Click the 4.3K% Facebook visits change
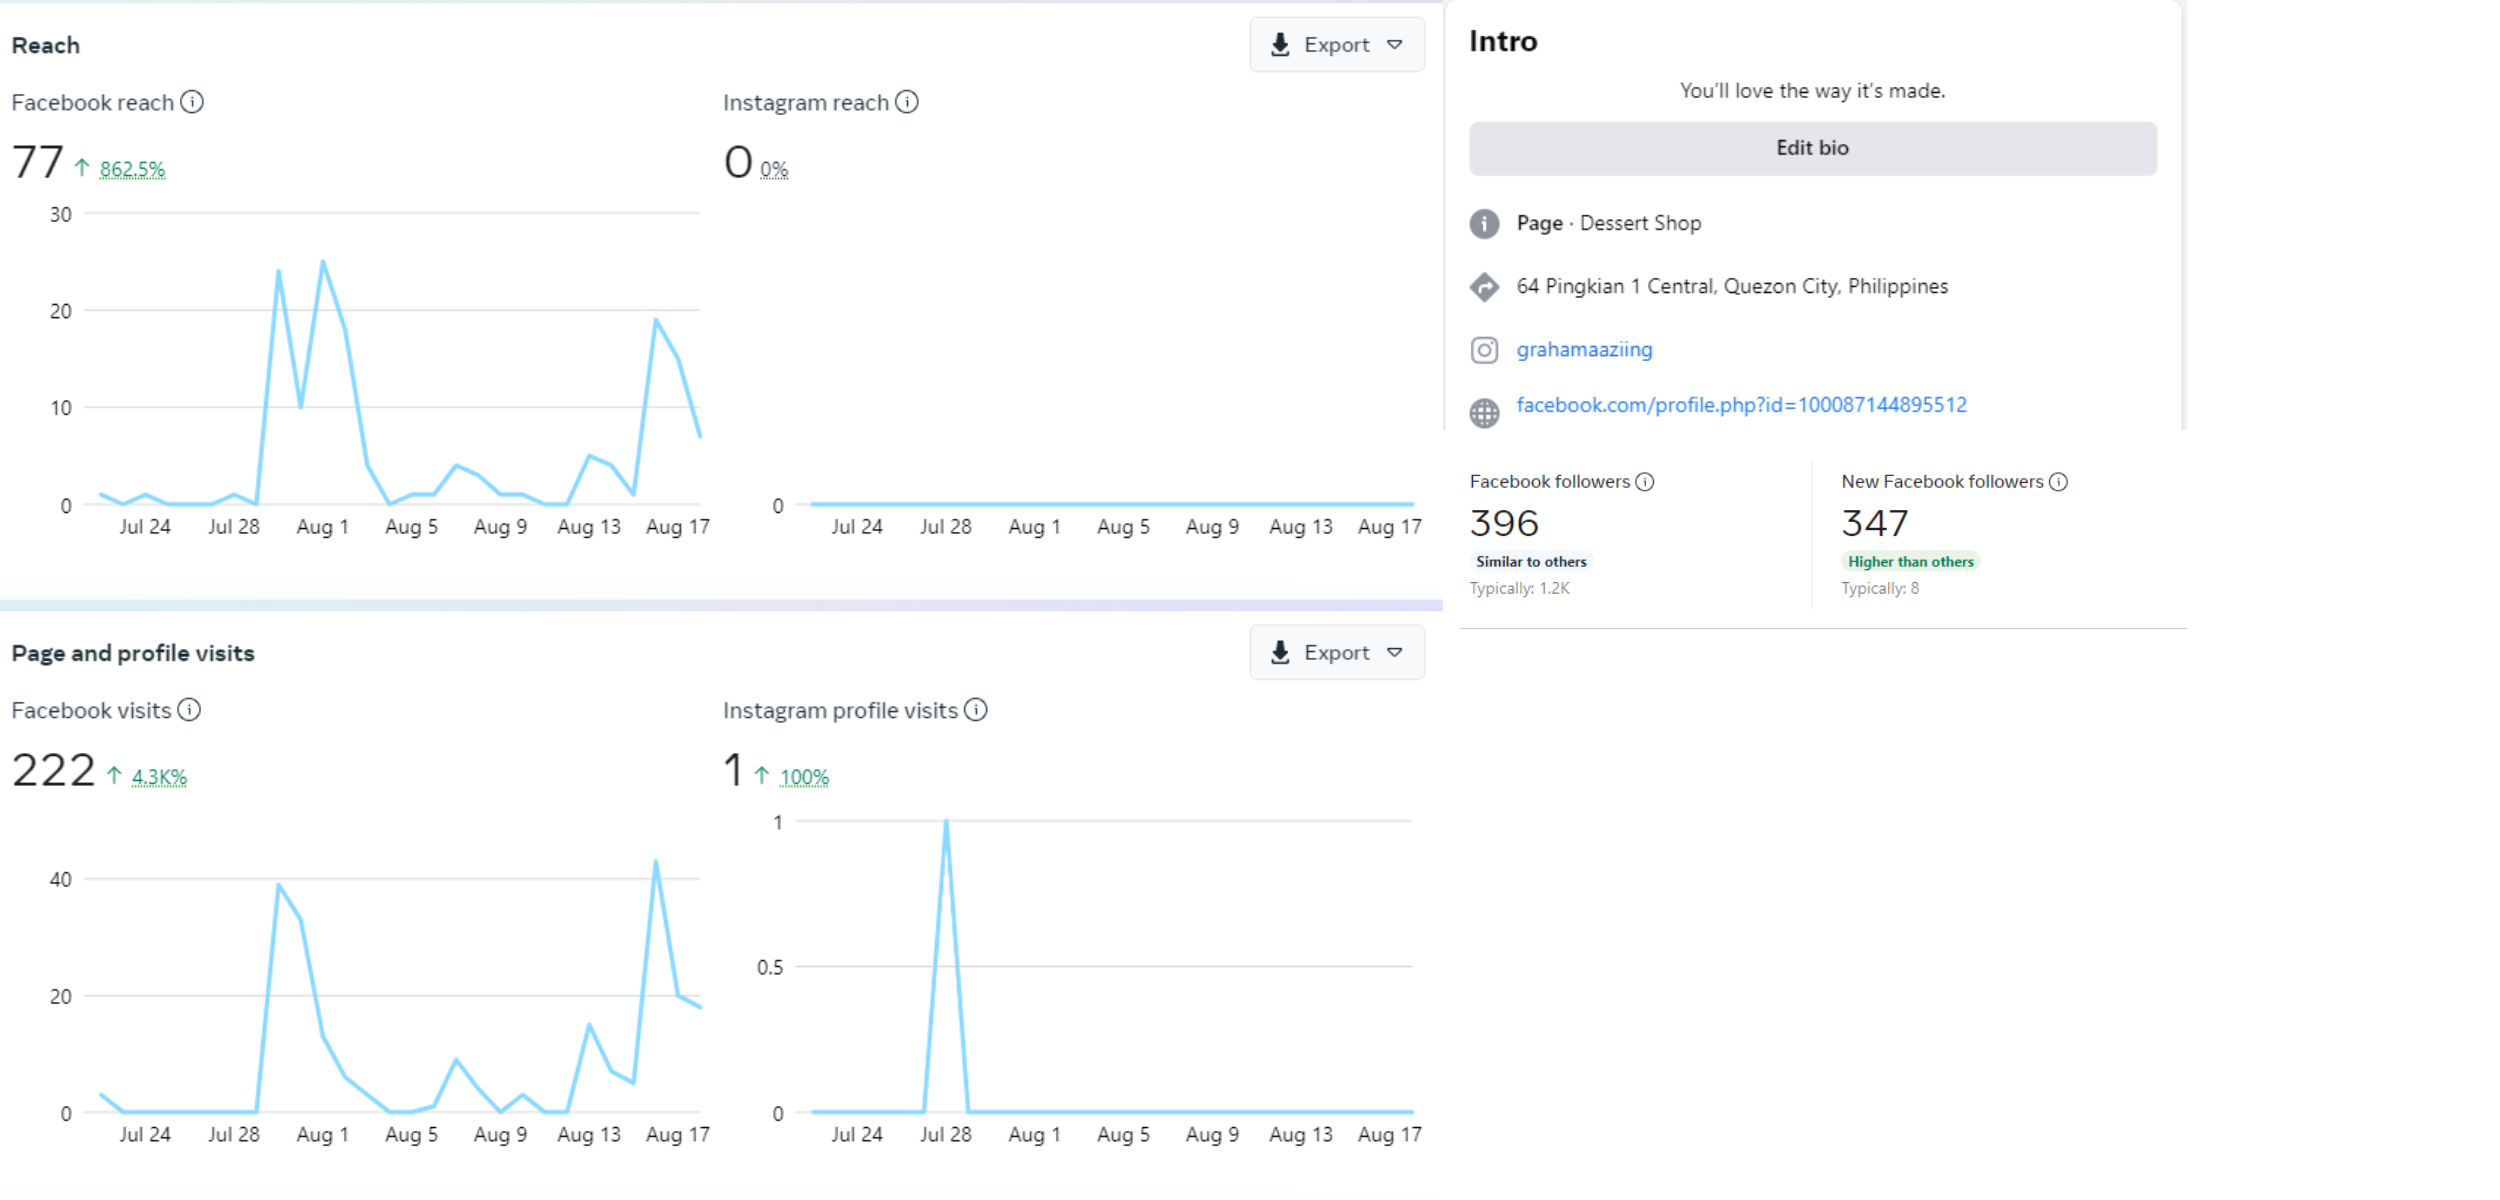The width and height of the screenshot is (2500, 1200). click(x=159, y=777)
